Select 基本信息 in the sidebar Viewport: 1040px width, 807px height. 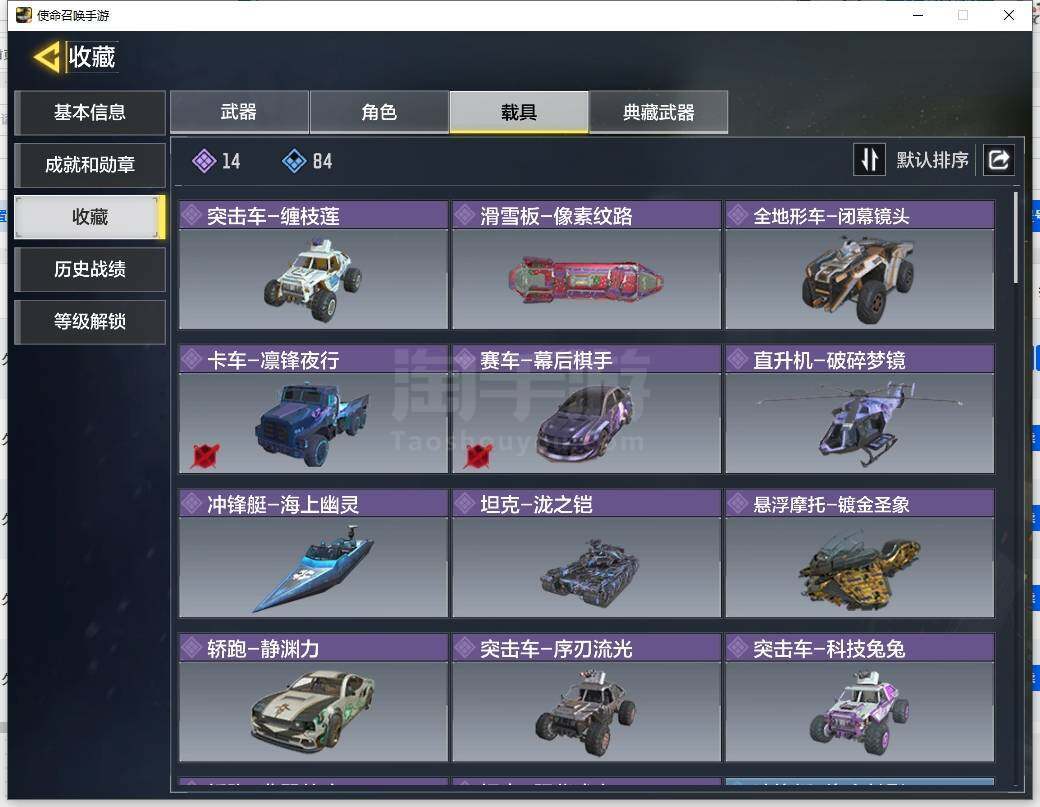pyautogui.click(x=90, y=113)
